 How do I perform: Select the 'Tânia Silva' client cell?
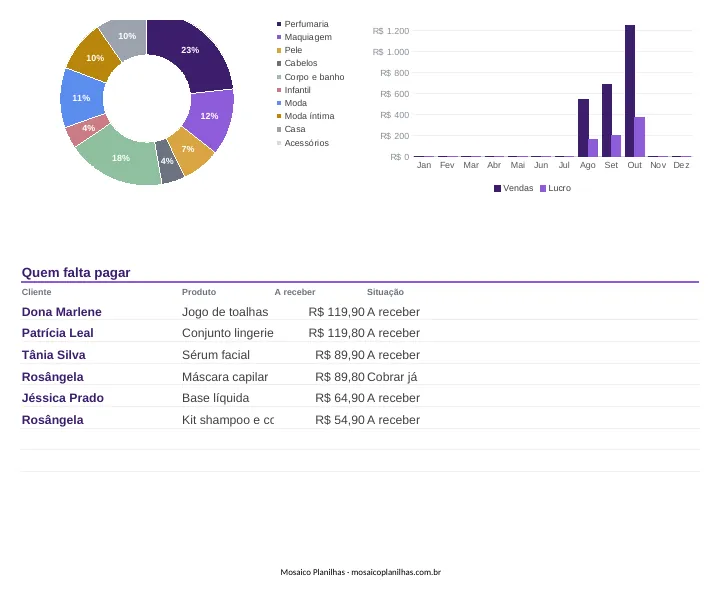(x=53, y=355)
